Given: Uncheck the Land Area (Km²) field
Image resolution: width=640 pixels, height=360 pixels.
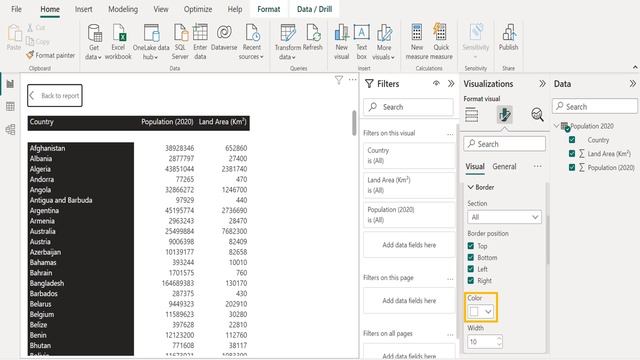Looking at the screenshot, I should 572,153.
